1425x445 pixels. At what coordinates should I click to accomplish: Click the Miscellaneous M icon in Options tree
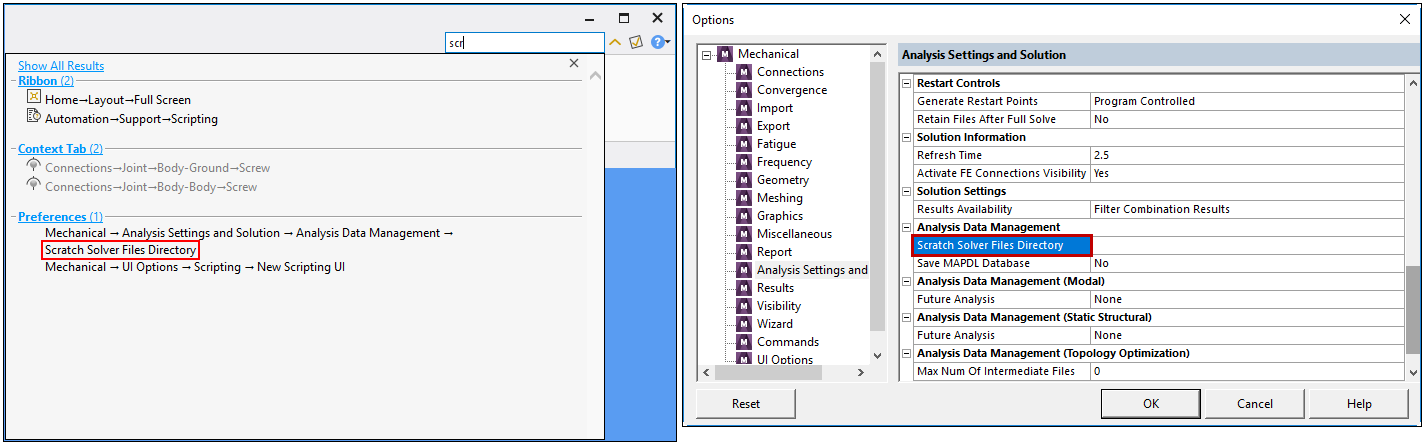(x=744, y=234)
